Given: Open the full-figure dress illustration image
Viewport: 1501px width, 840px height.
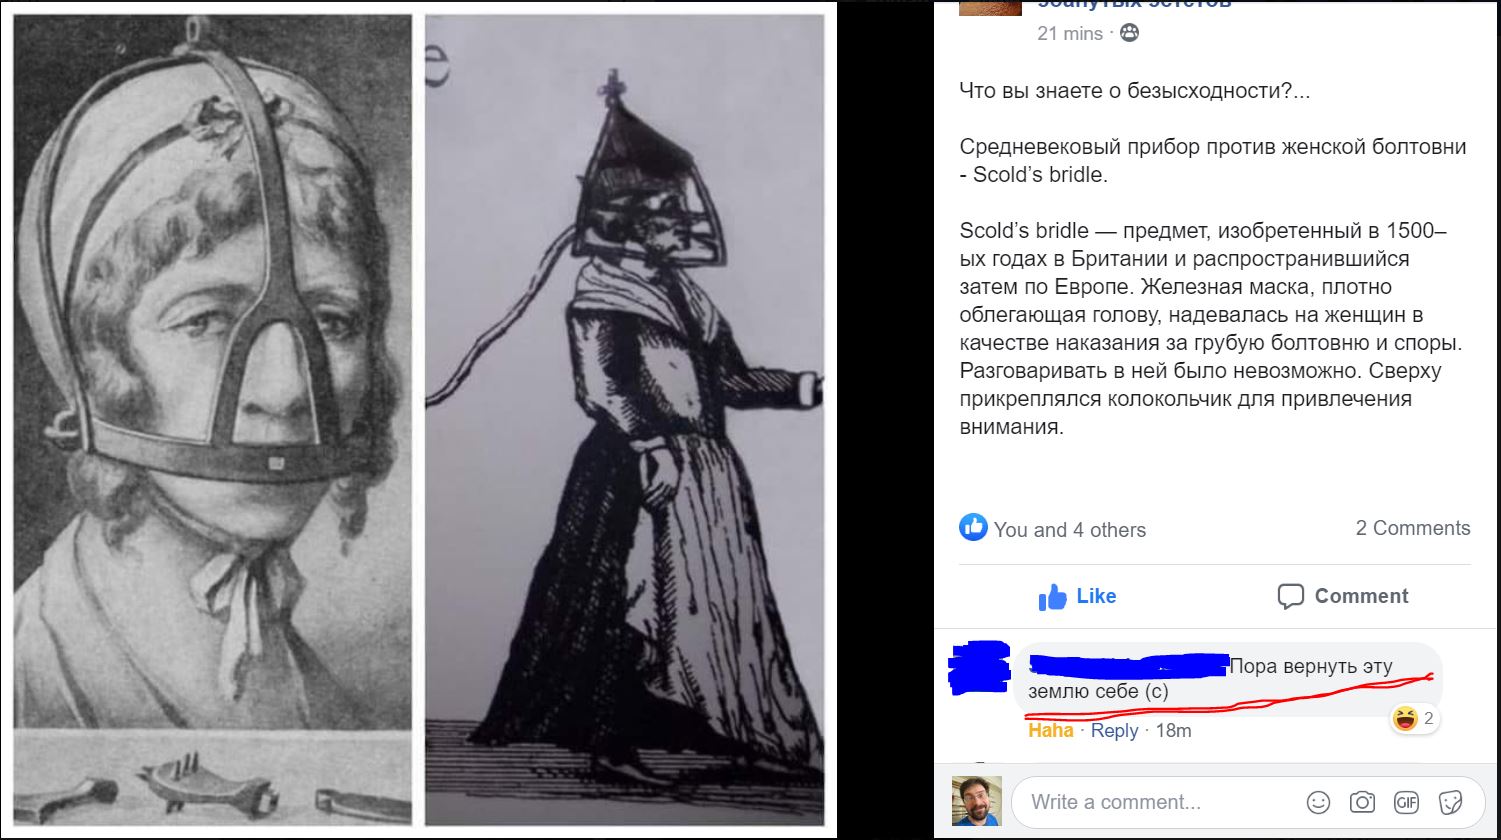Looking at the screenshot, I should coord(624,420).
